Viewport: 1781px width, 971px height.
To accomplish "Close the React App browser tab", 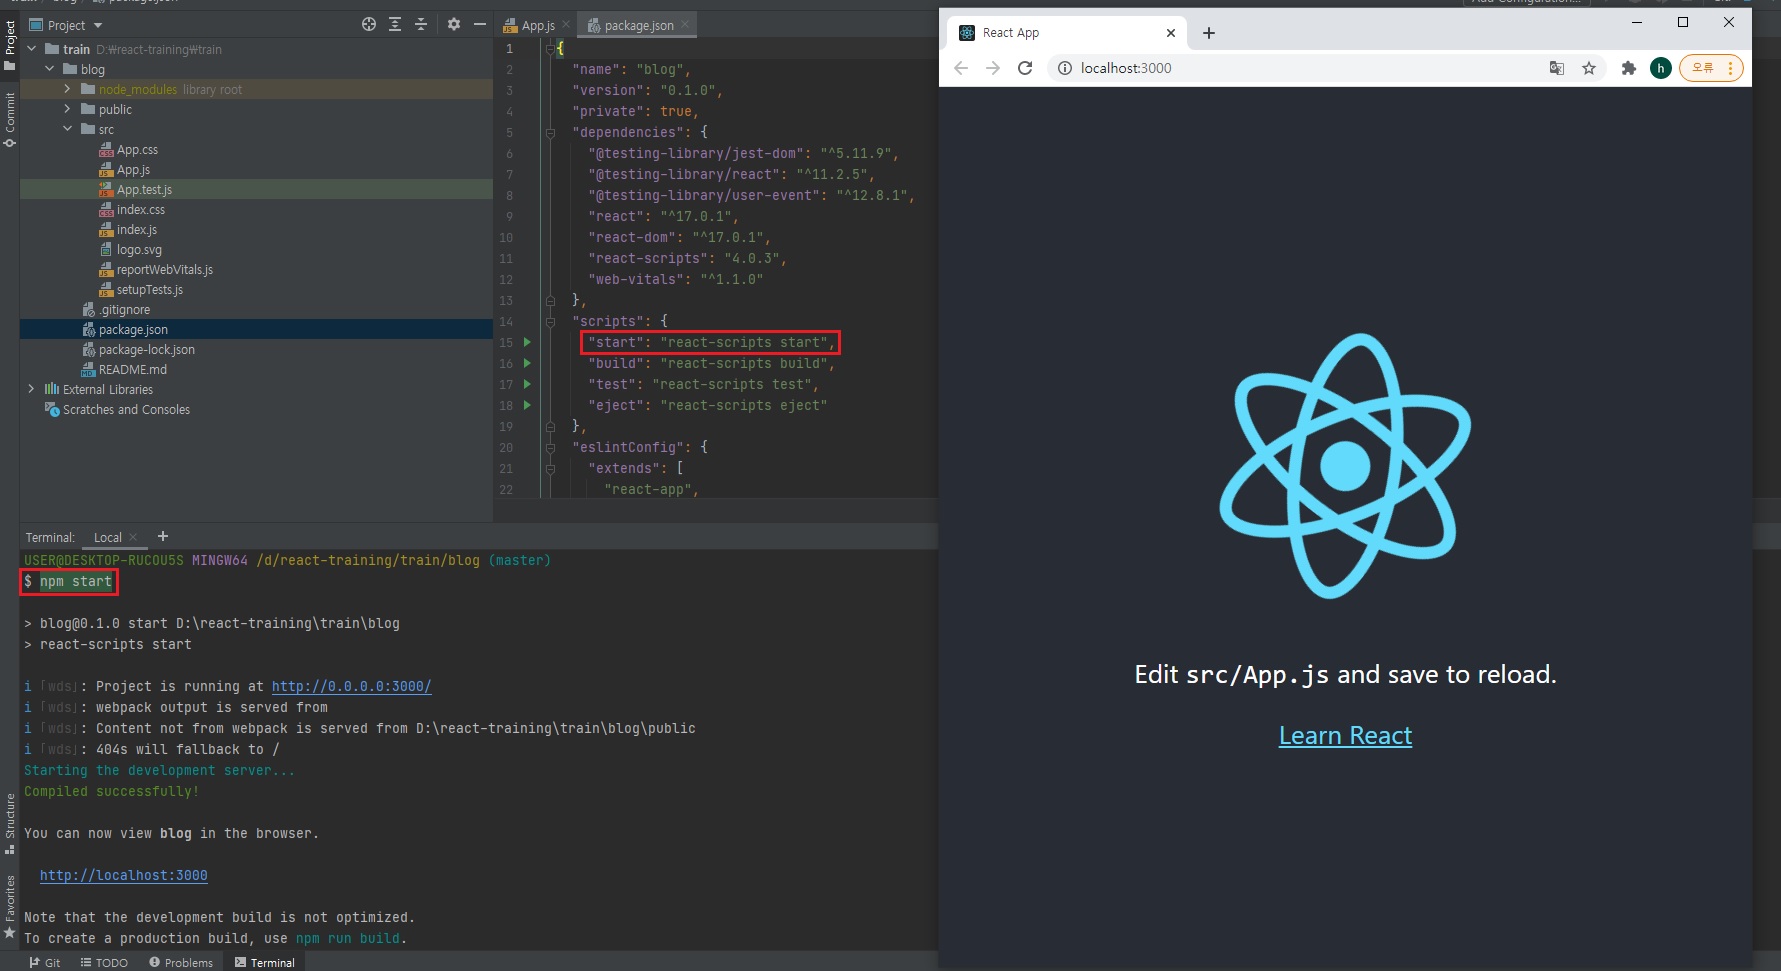I will pyautogui.click(x=1171, y=33).
